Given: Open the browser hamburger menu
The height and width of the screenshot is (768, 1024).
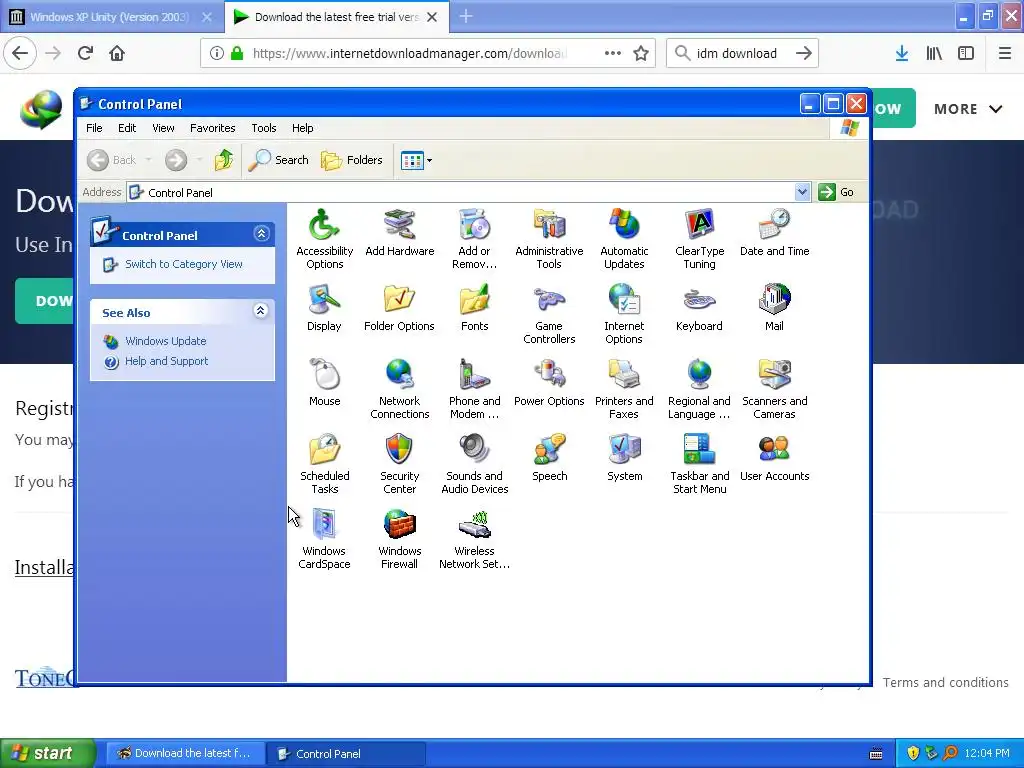Looking at the screenshot, I should tap(1004, 54).
